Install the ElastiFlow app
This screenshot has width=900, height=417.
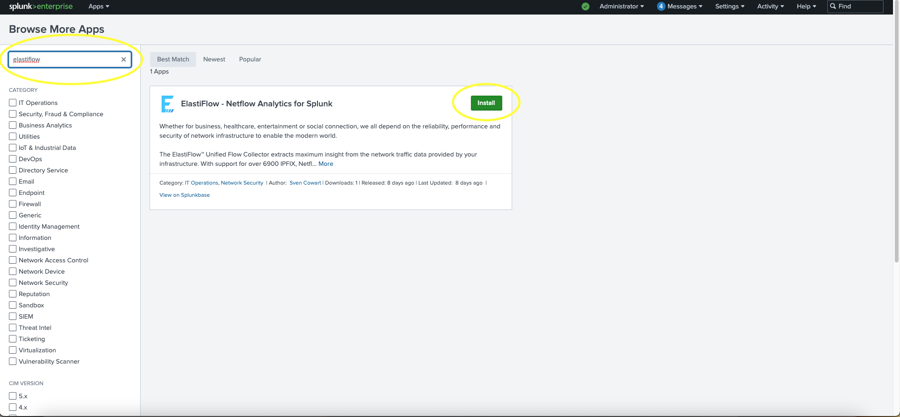point(486,103)
